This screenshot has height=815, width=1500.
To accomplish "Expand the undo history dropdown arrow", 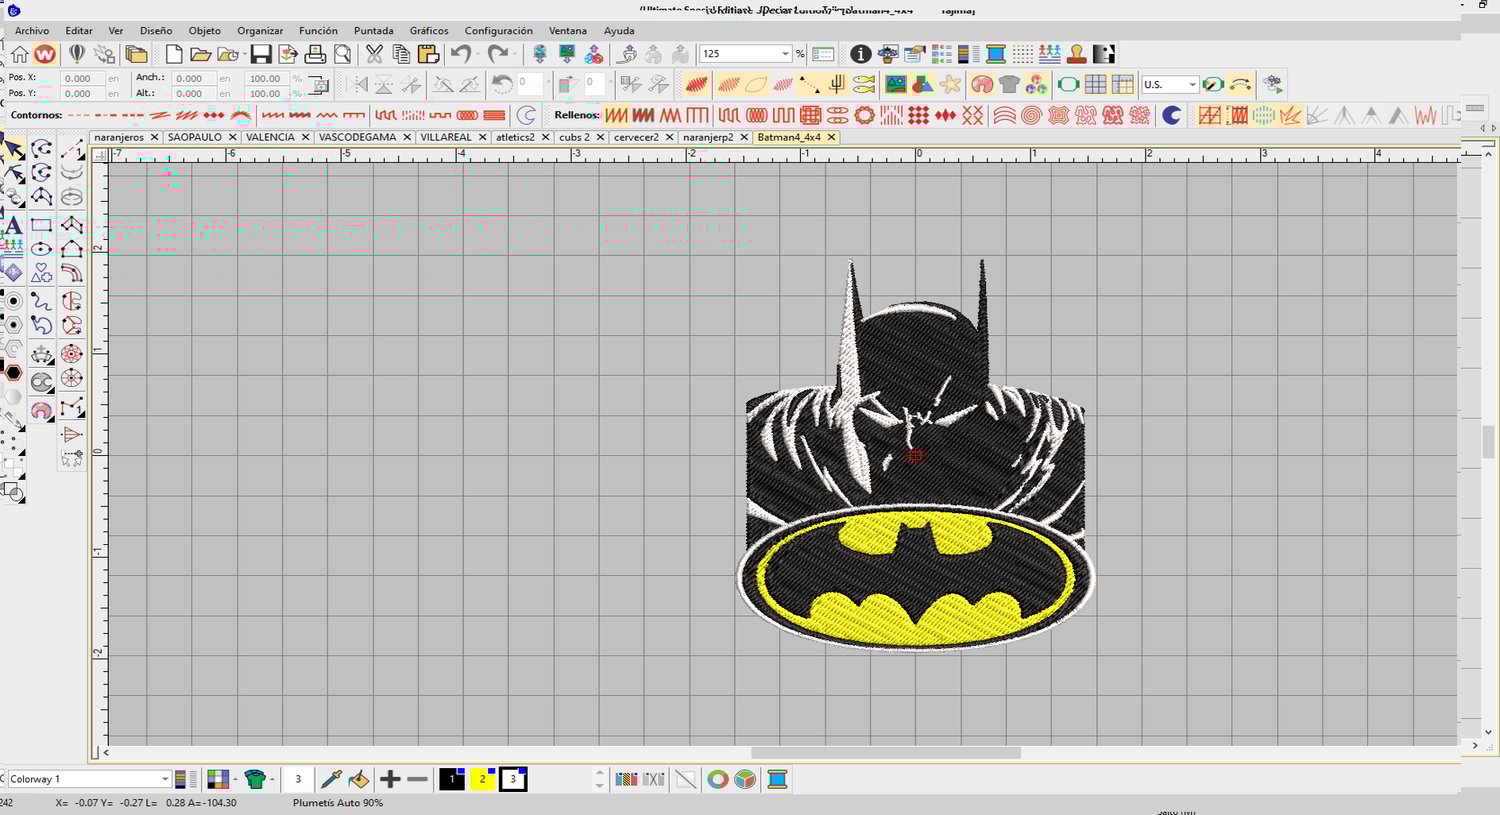I will pyautogui.click(x=478, y=54).
